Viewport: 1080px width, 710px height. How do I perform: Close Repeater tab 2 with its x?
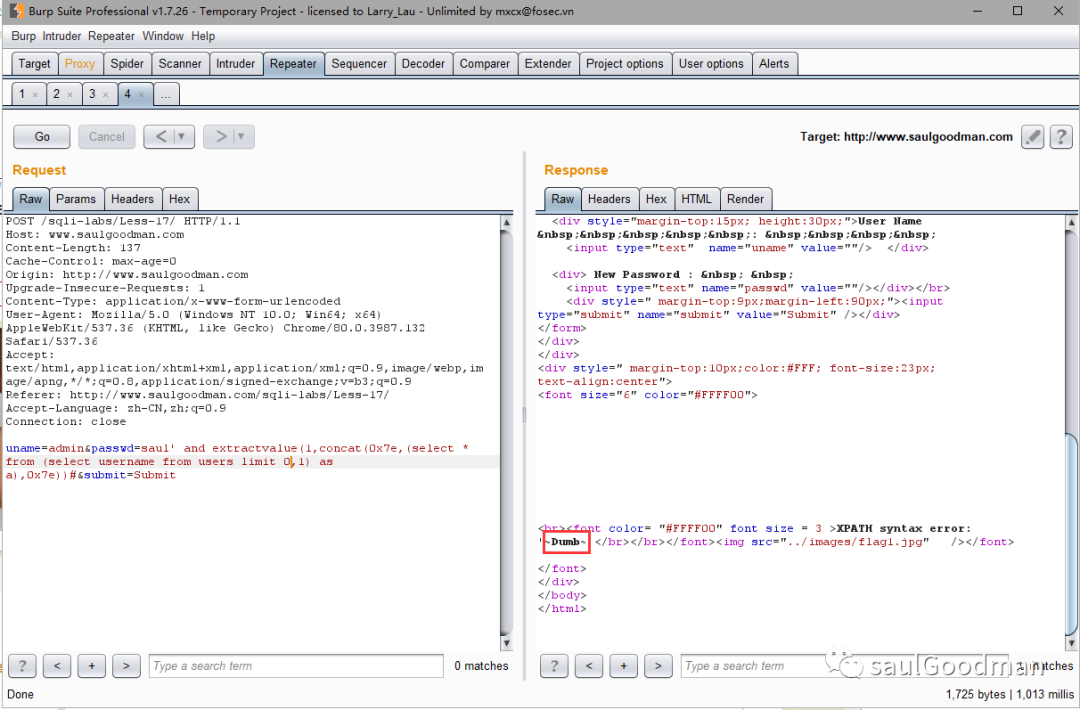tap(70, 95)
